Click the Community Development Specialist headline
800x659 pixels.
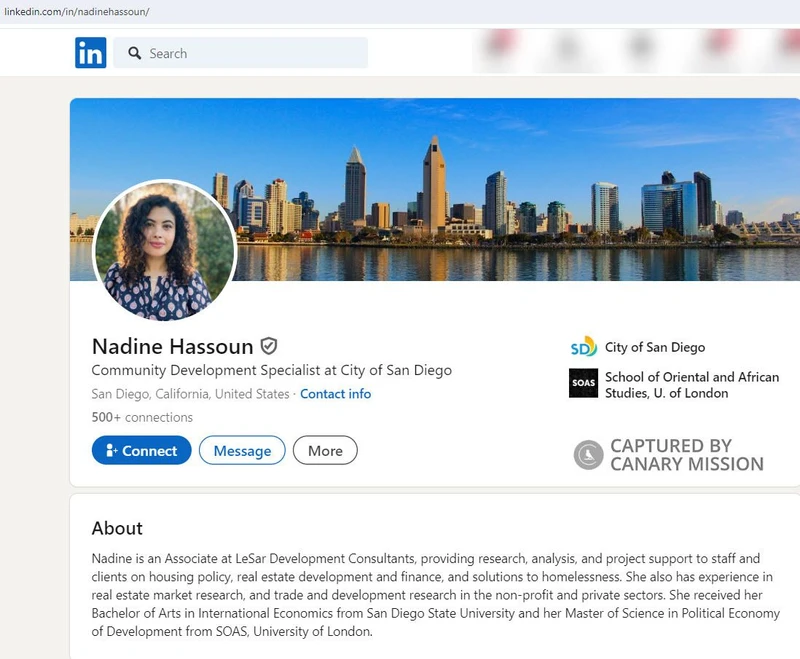271,370
